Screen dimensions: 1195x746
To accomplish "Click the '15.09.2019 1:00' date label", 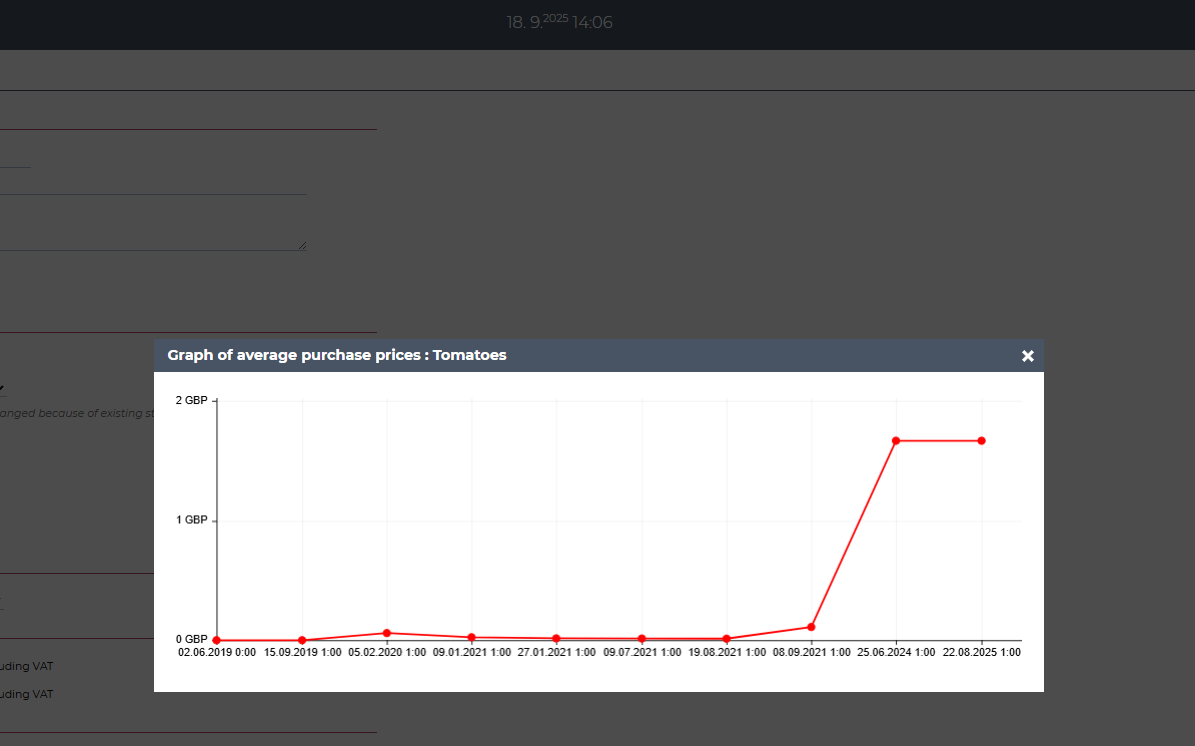I will coord(303,652).
